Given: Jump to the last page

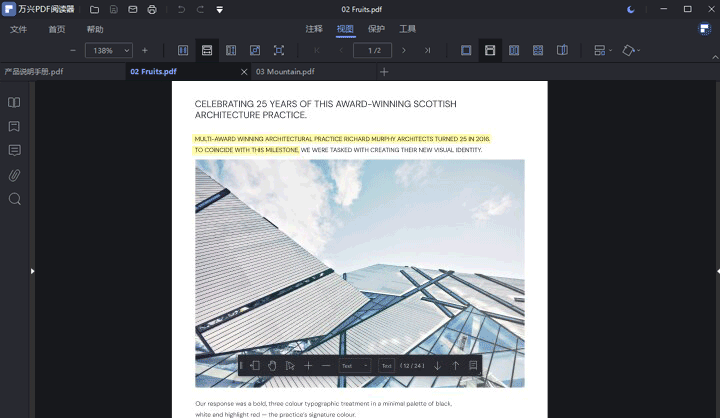Looking at the screenshot, I should 428,51.
